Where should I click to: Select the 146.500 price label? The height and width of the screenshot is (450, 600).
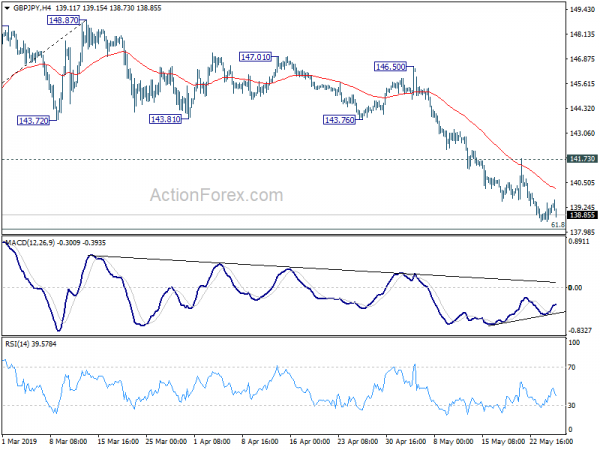(x=390, y=67)
